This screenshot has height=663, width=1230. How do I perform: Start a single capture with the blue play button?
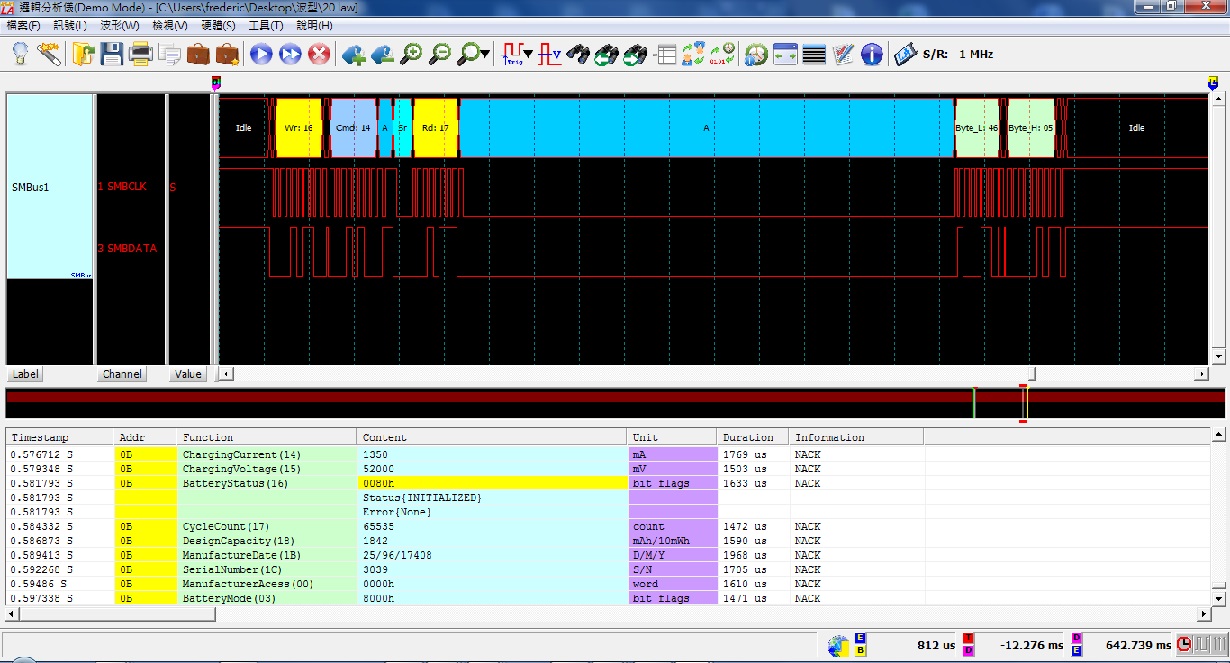pos(261,54)
